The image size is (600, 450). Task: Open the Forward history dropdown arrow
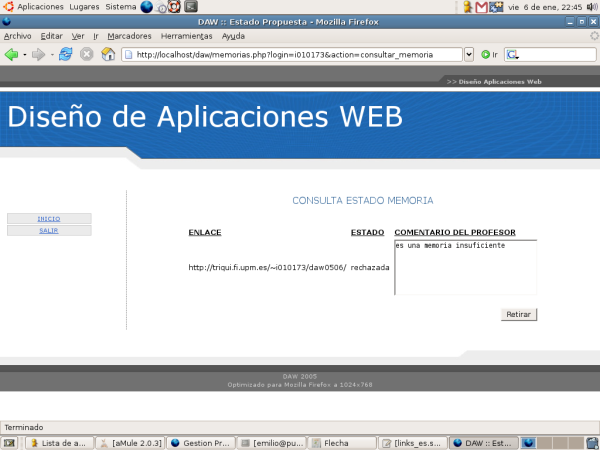[52, 55]
